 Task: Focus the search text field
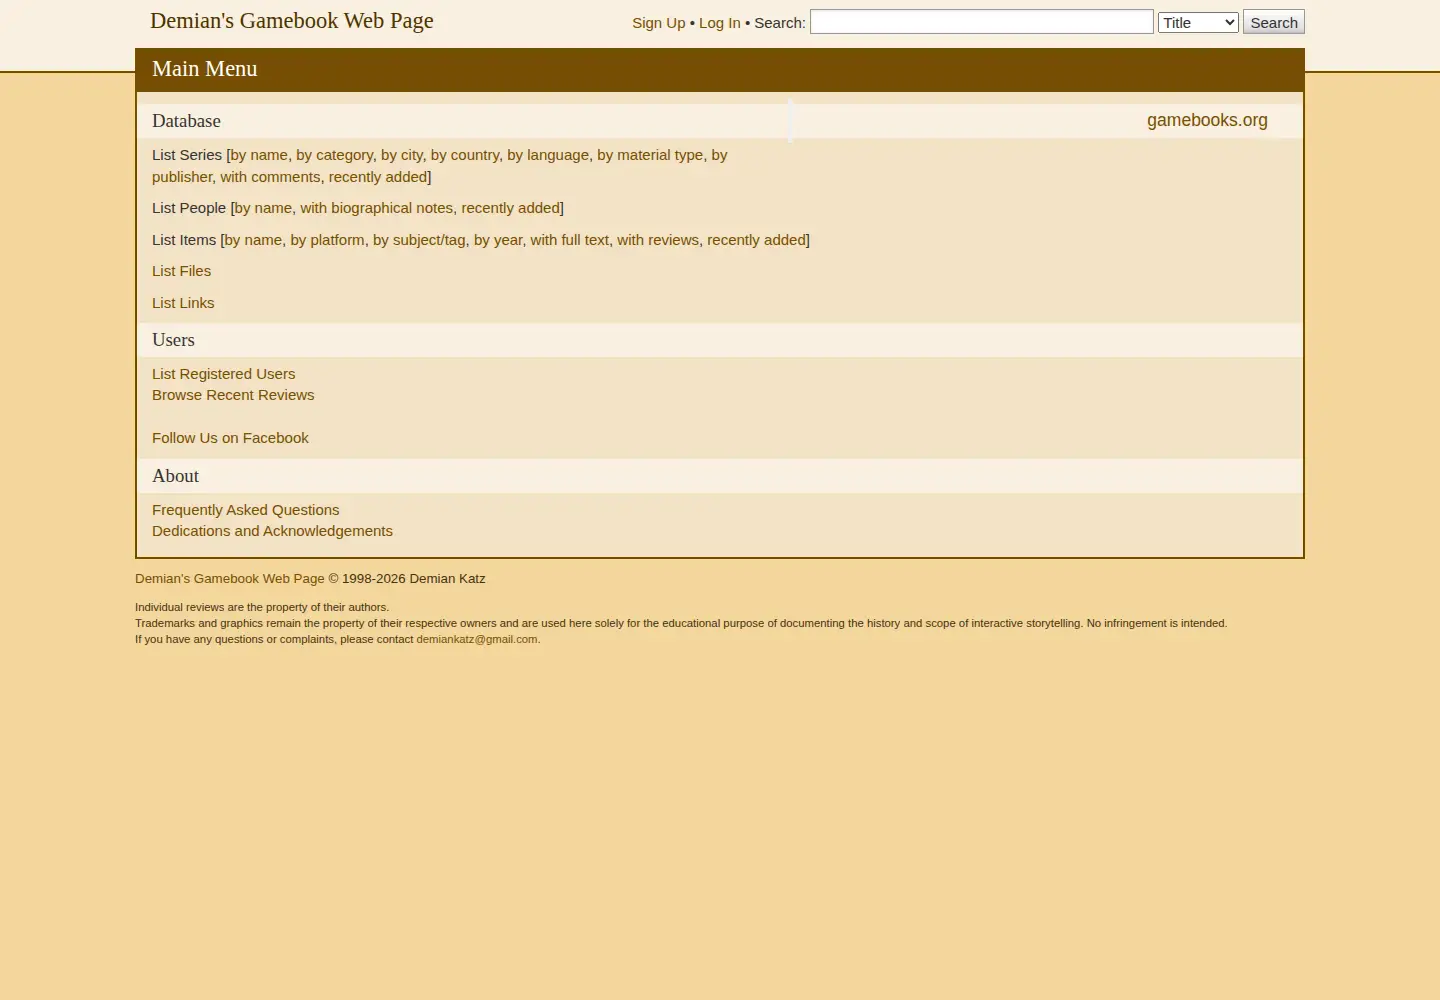pyautogui.click(x=982, y=22)
